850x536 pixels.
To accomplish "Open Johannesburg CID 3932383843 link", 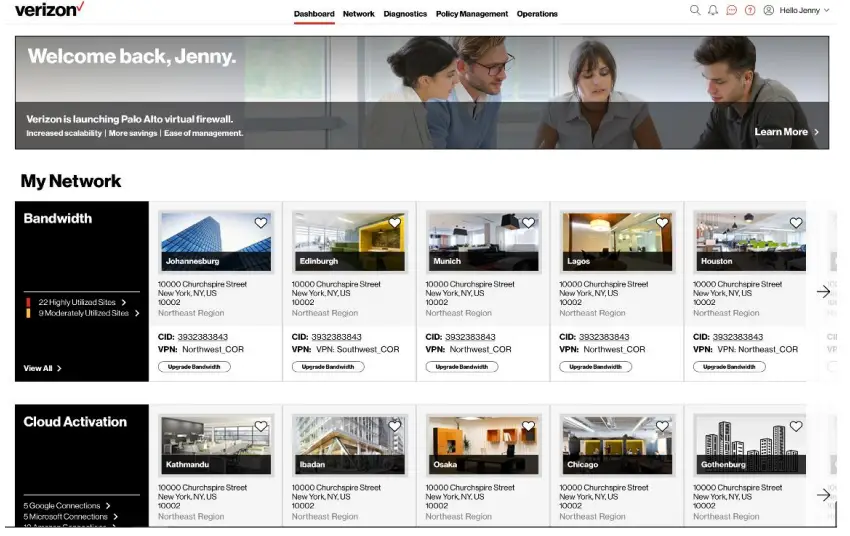I will pos(203,337).
